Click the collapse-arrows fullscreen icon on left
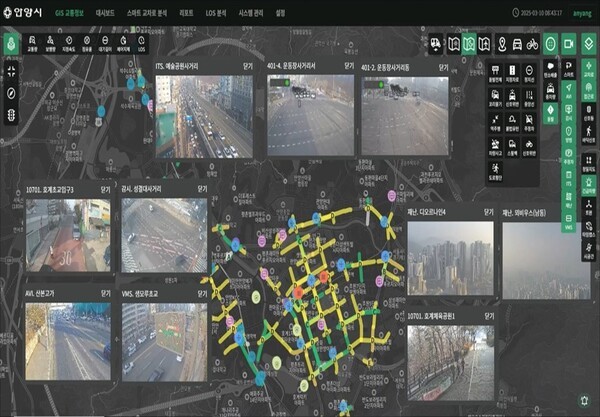The height and width of the screenshot is (417, 600). [x=11, y=71]
